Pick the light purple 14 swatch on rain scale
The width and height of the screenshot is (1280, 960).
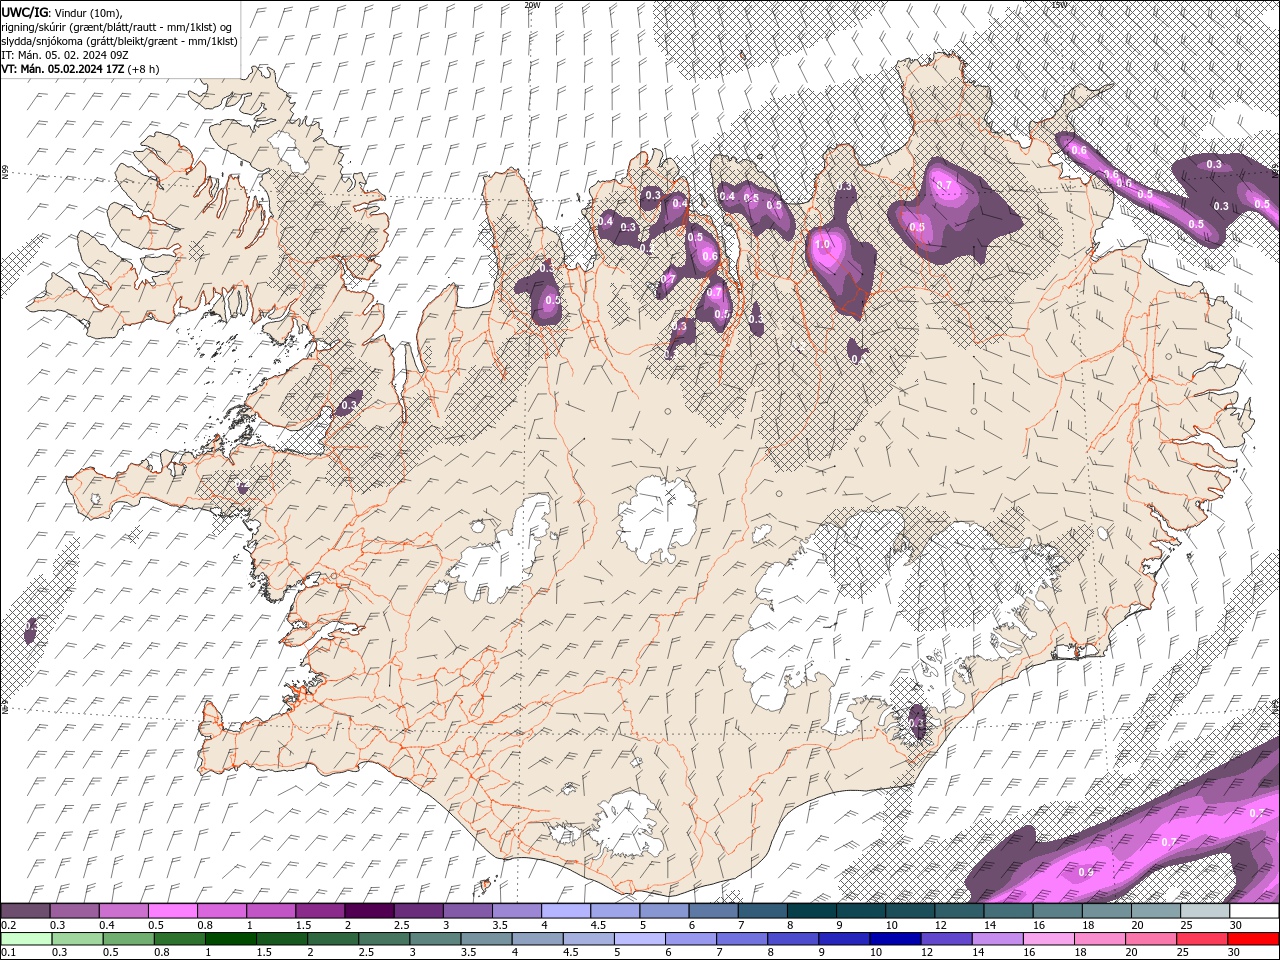tap(998, 938)
